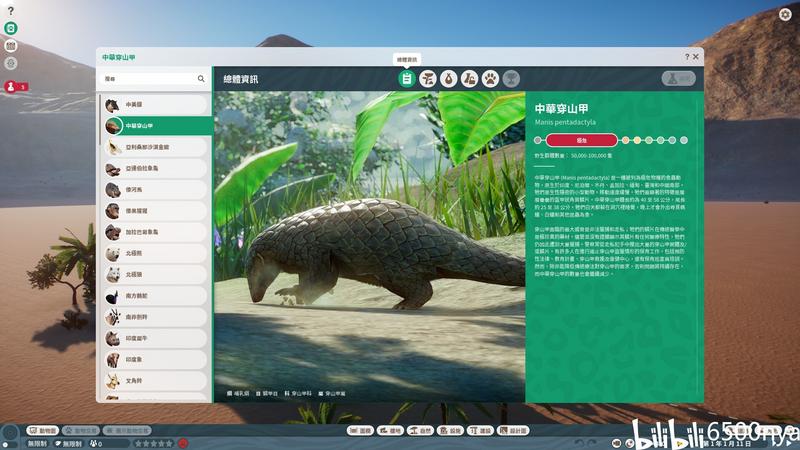The image size is (800, 450).
Task: Choose 印度犀牛 rhinoceros entry
Action: tap(156, 338)
